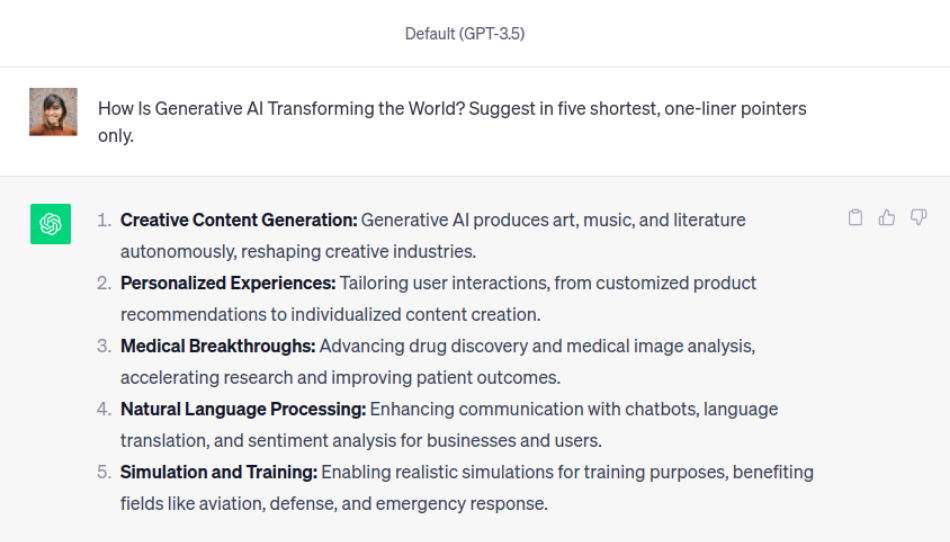Click the 'Simulation and Training:' heading

[x=219, y=472]
